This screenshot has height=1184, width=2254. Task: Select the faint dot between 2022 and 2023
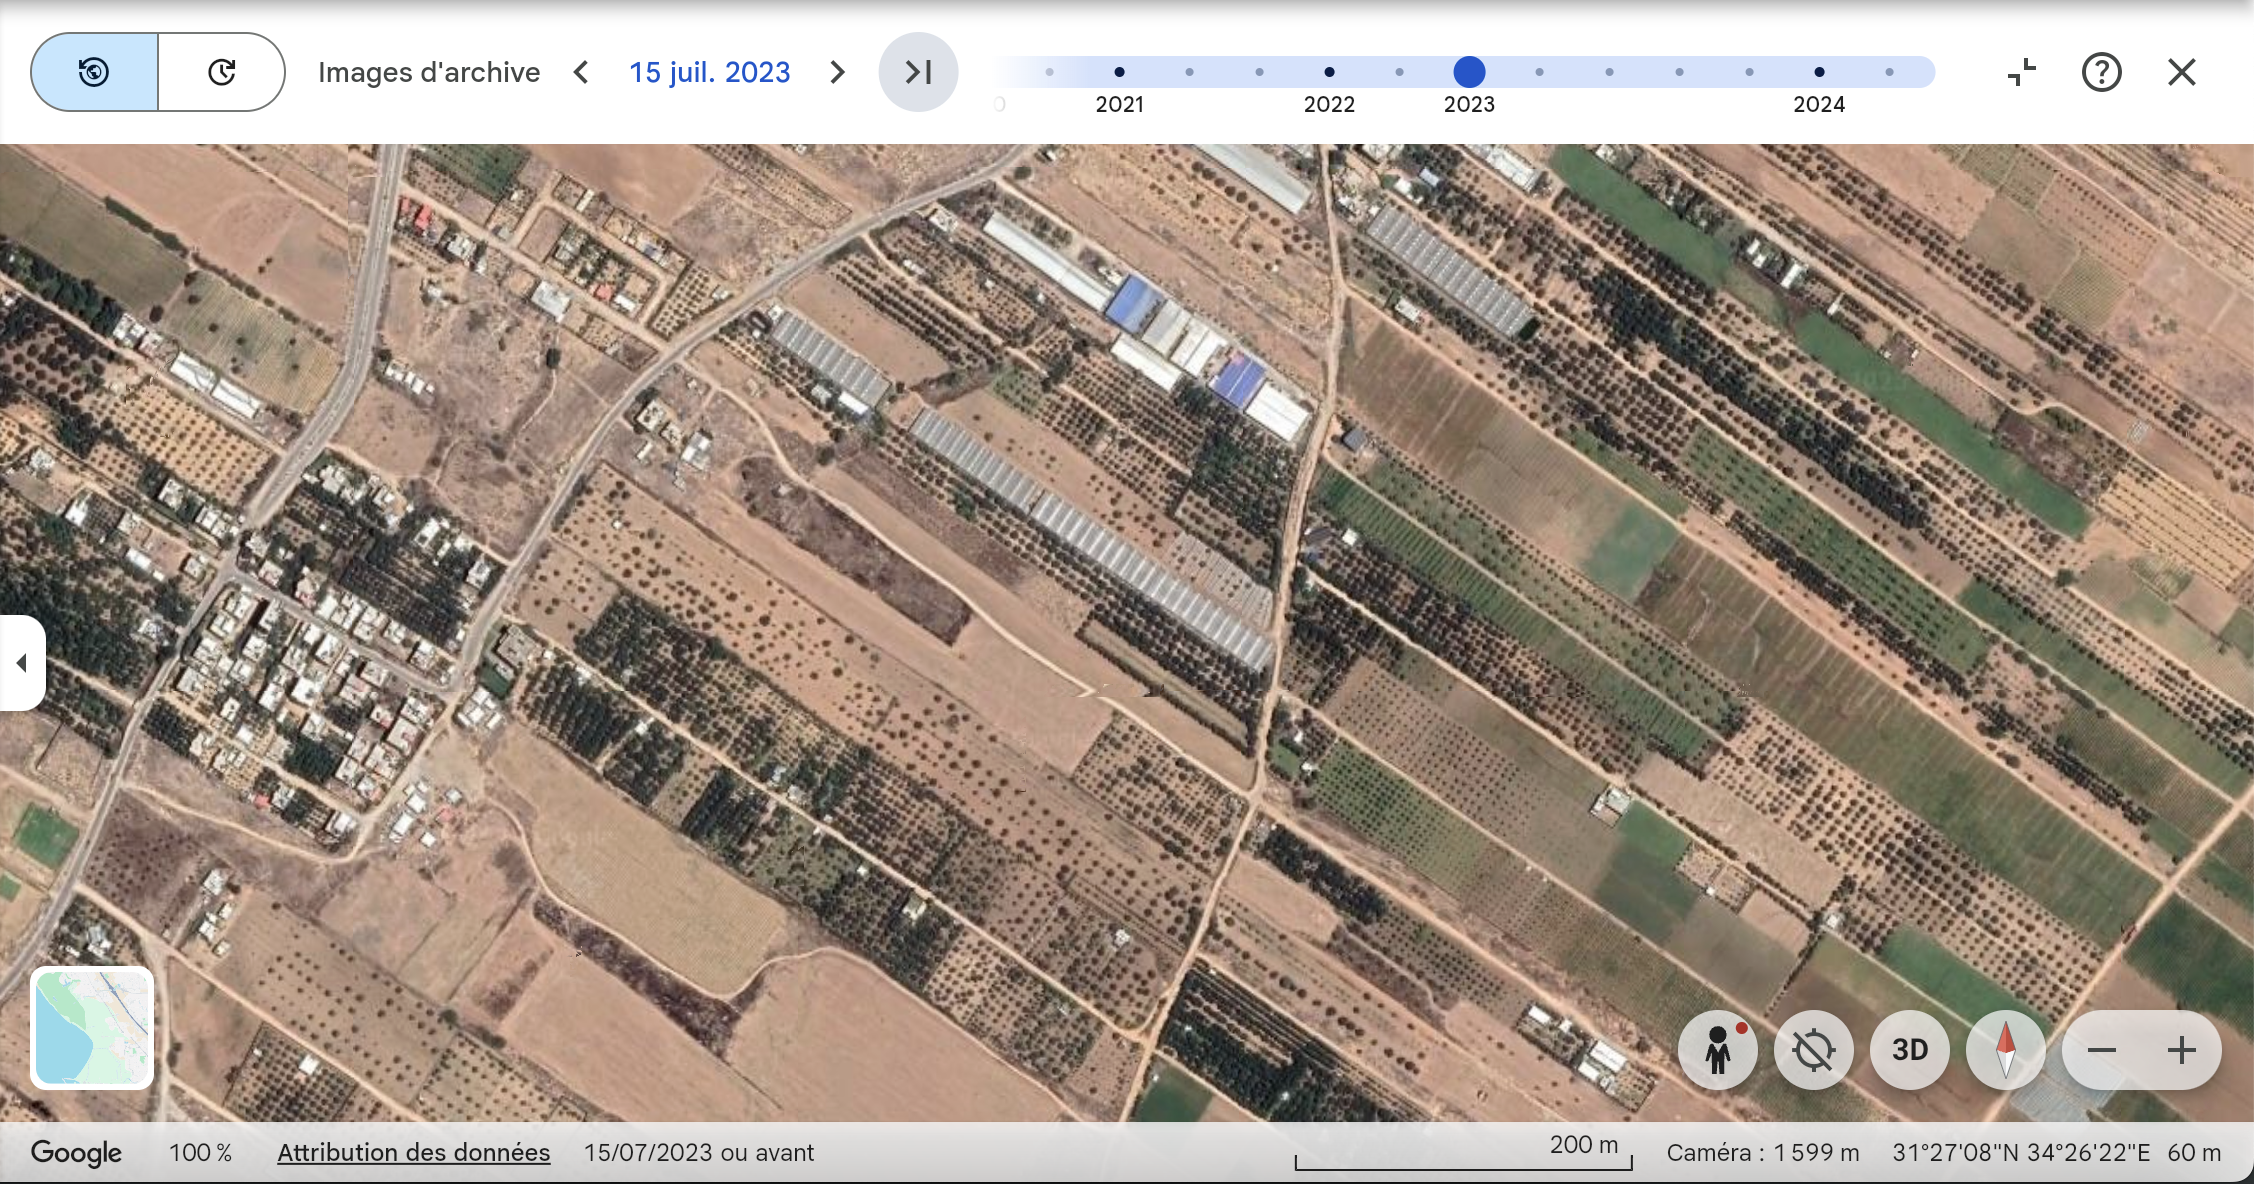[1399, 72]
